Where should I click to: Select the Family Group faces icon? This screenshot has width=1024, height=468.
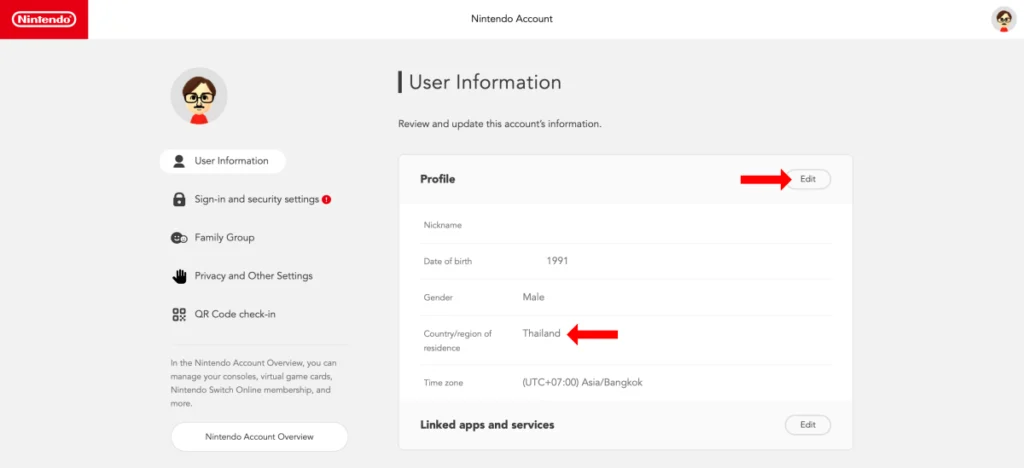(179, 238)
